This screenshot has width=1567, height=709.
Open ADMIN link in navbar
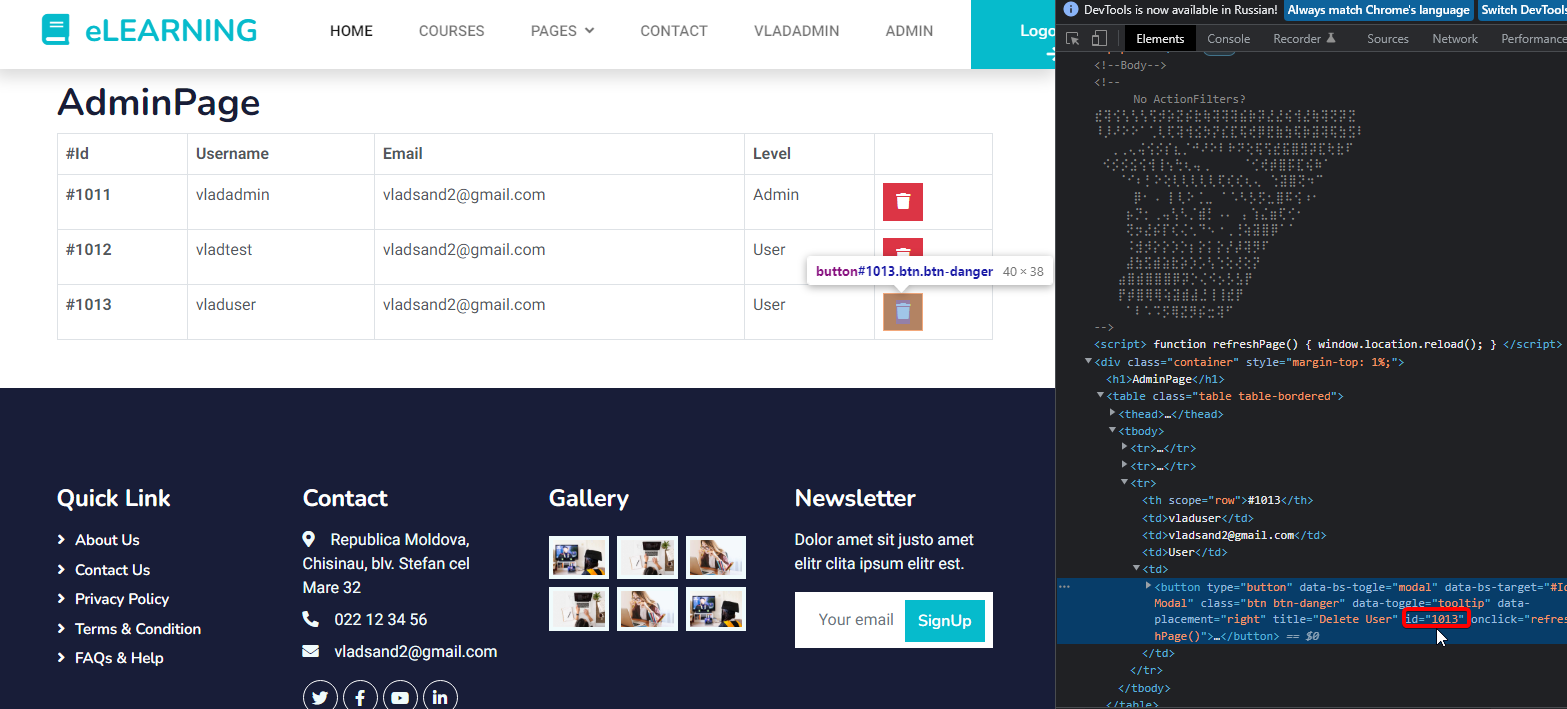[x=909, y=31]
